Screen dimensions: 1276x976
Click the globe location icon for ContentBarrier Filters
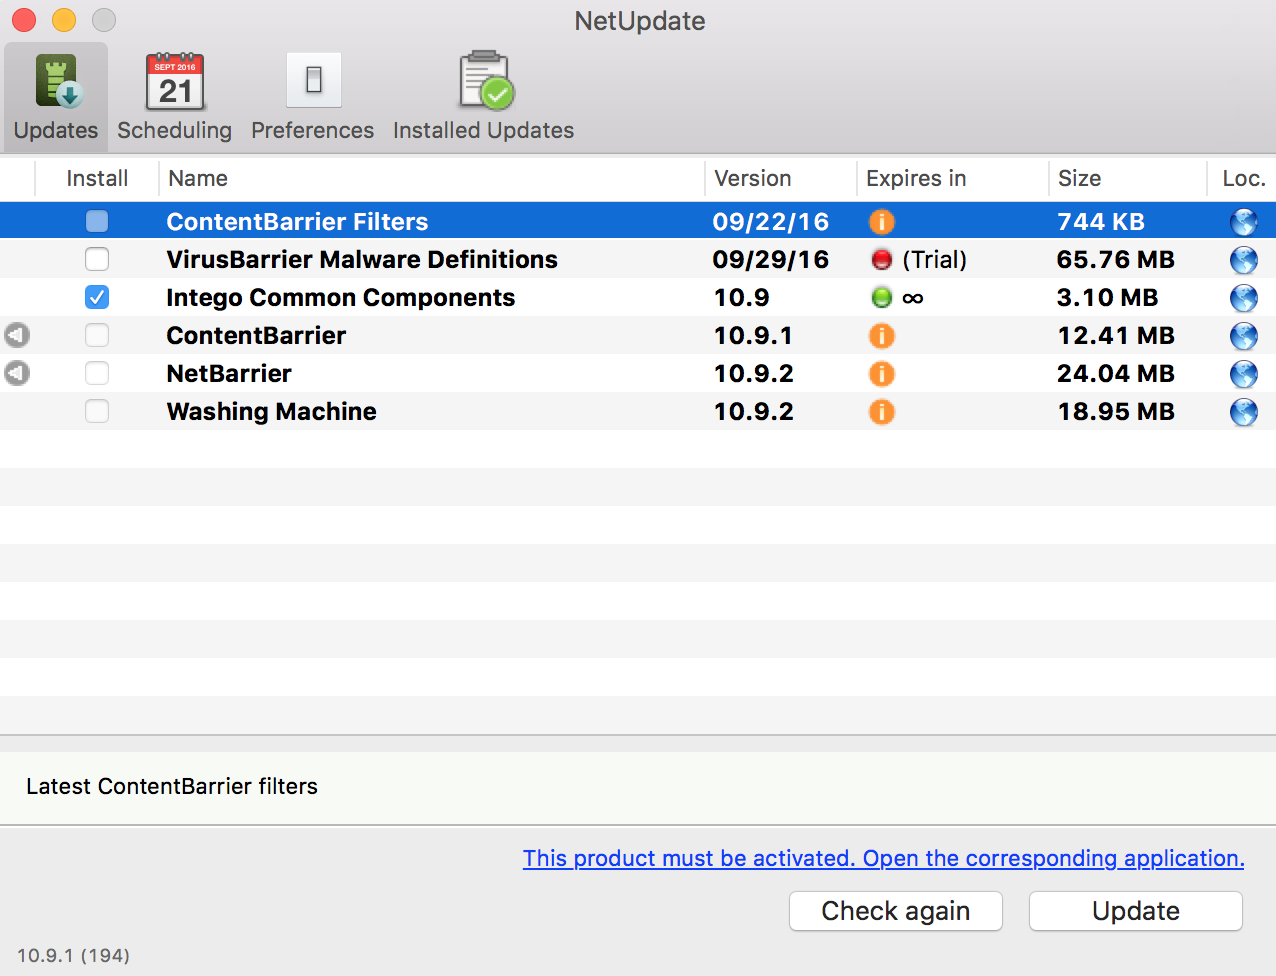[1244, 221]
